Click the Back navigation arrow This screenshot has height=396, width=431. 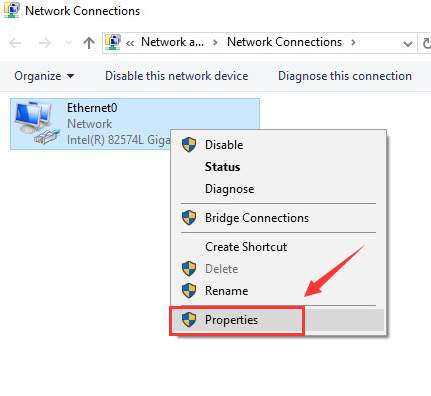click(15, 43)
